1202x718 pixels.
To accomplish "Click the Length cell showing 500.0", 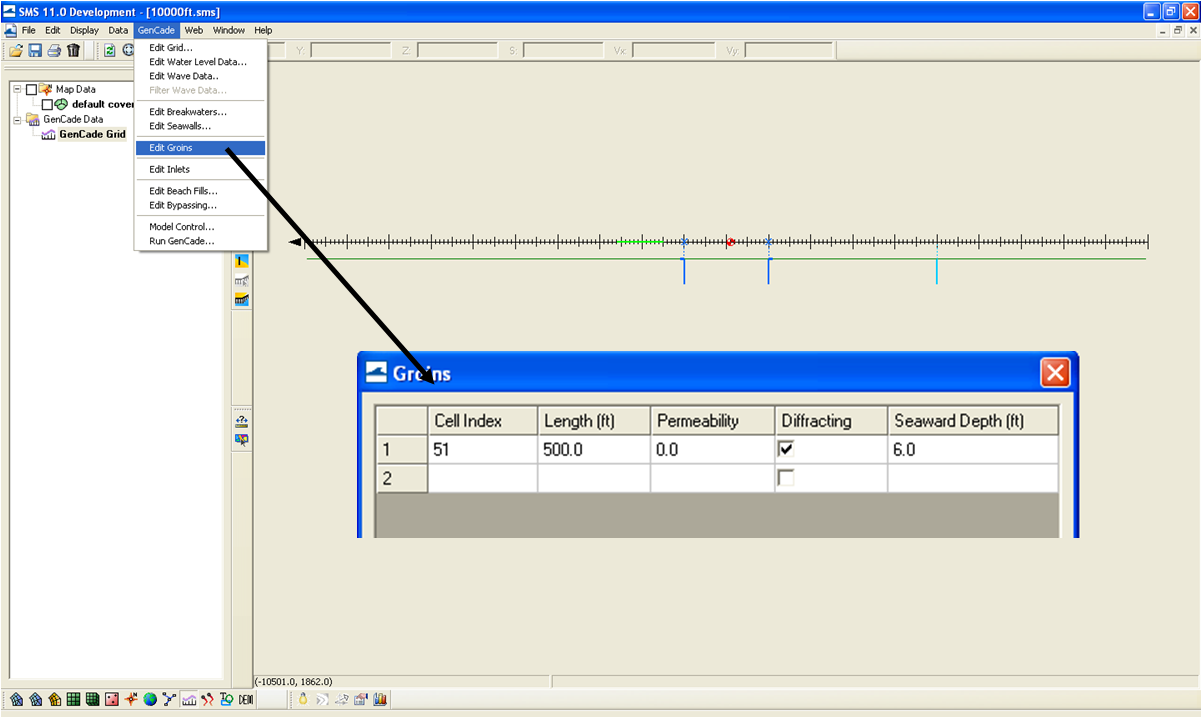I will 594,450.
